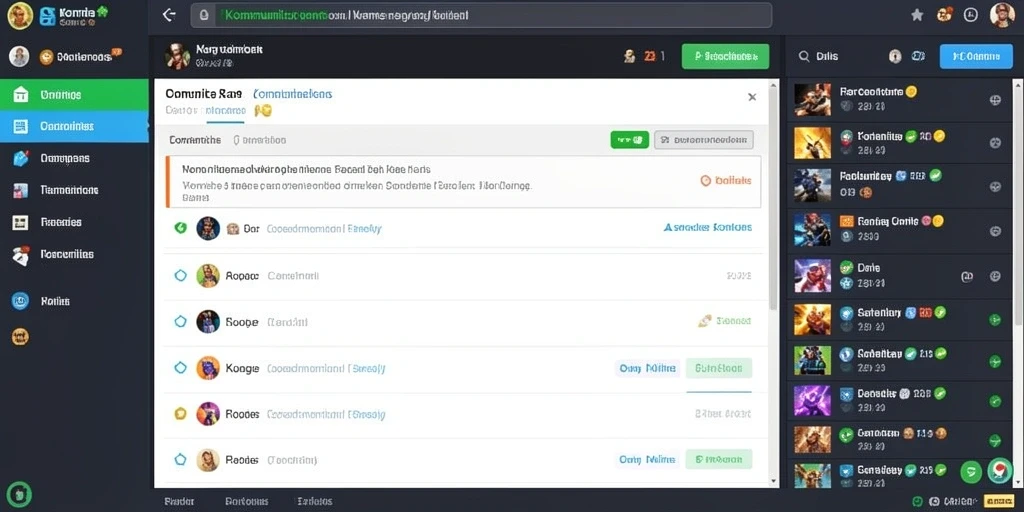Open the home icon in the green sidebar item

point(21,95)
